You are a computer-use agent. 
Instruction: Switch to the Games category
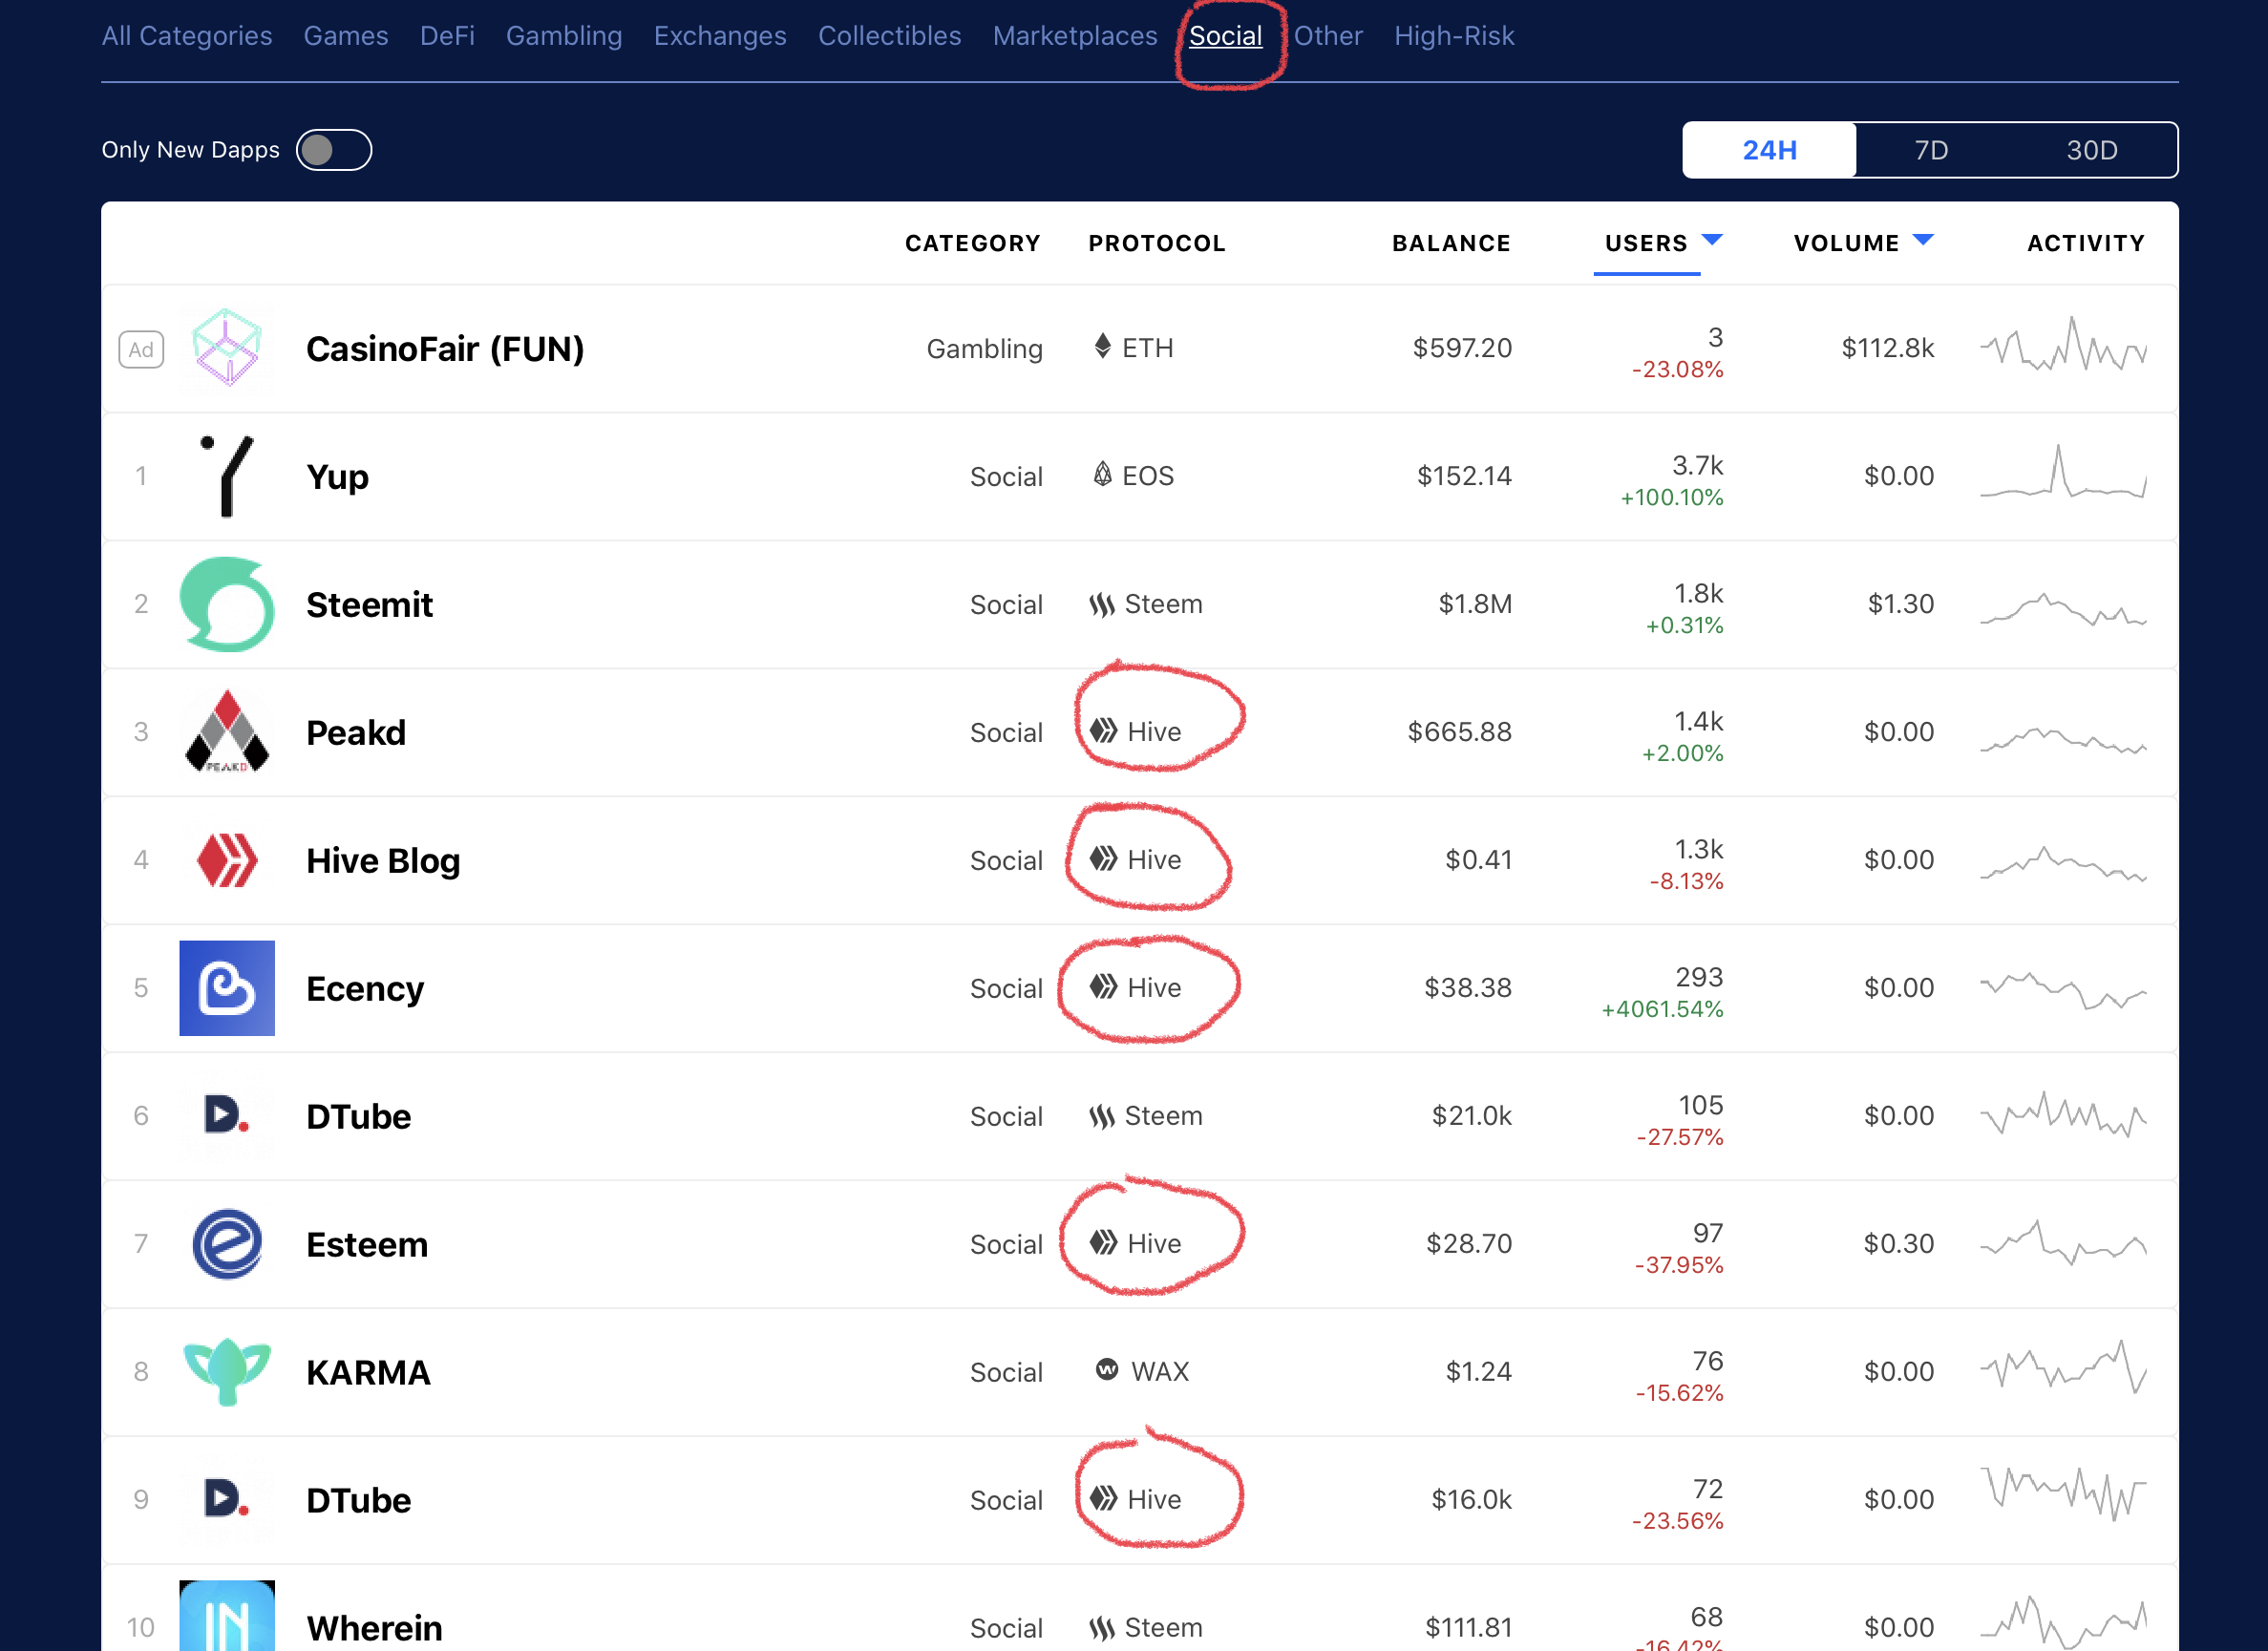pos(346,36)
